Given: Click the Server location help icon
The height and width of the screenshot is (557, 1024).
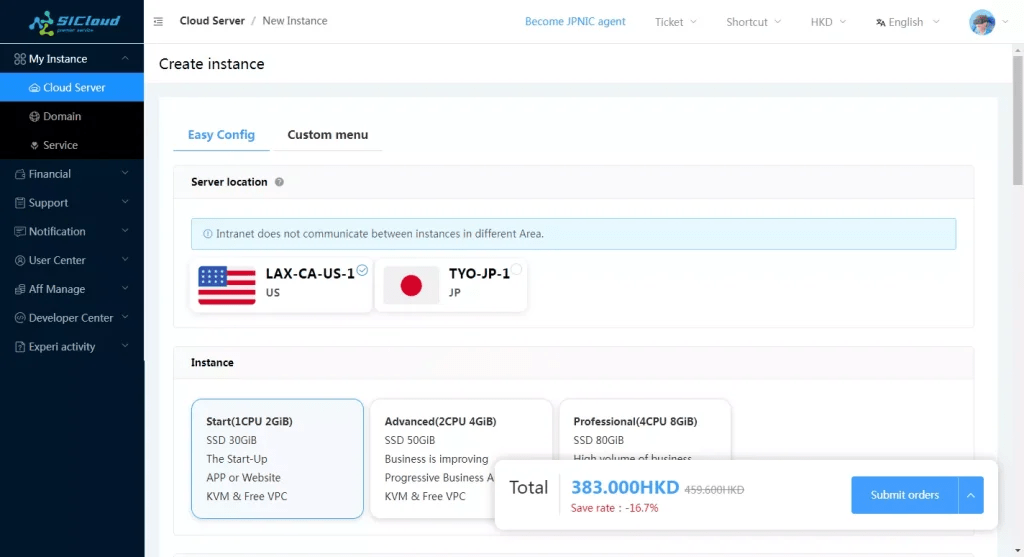Looking at the screenshot, I should tap(279, 182).
